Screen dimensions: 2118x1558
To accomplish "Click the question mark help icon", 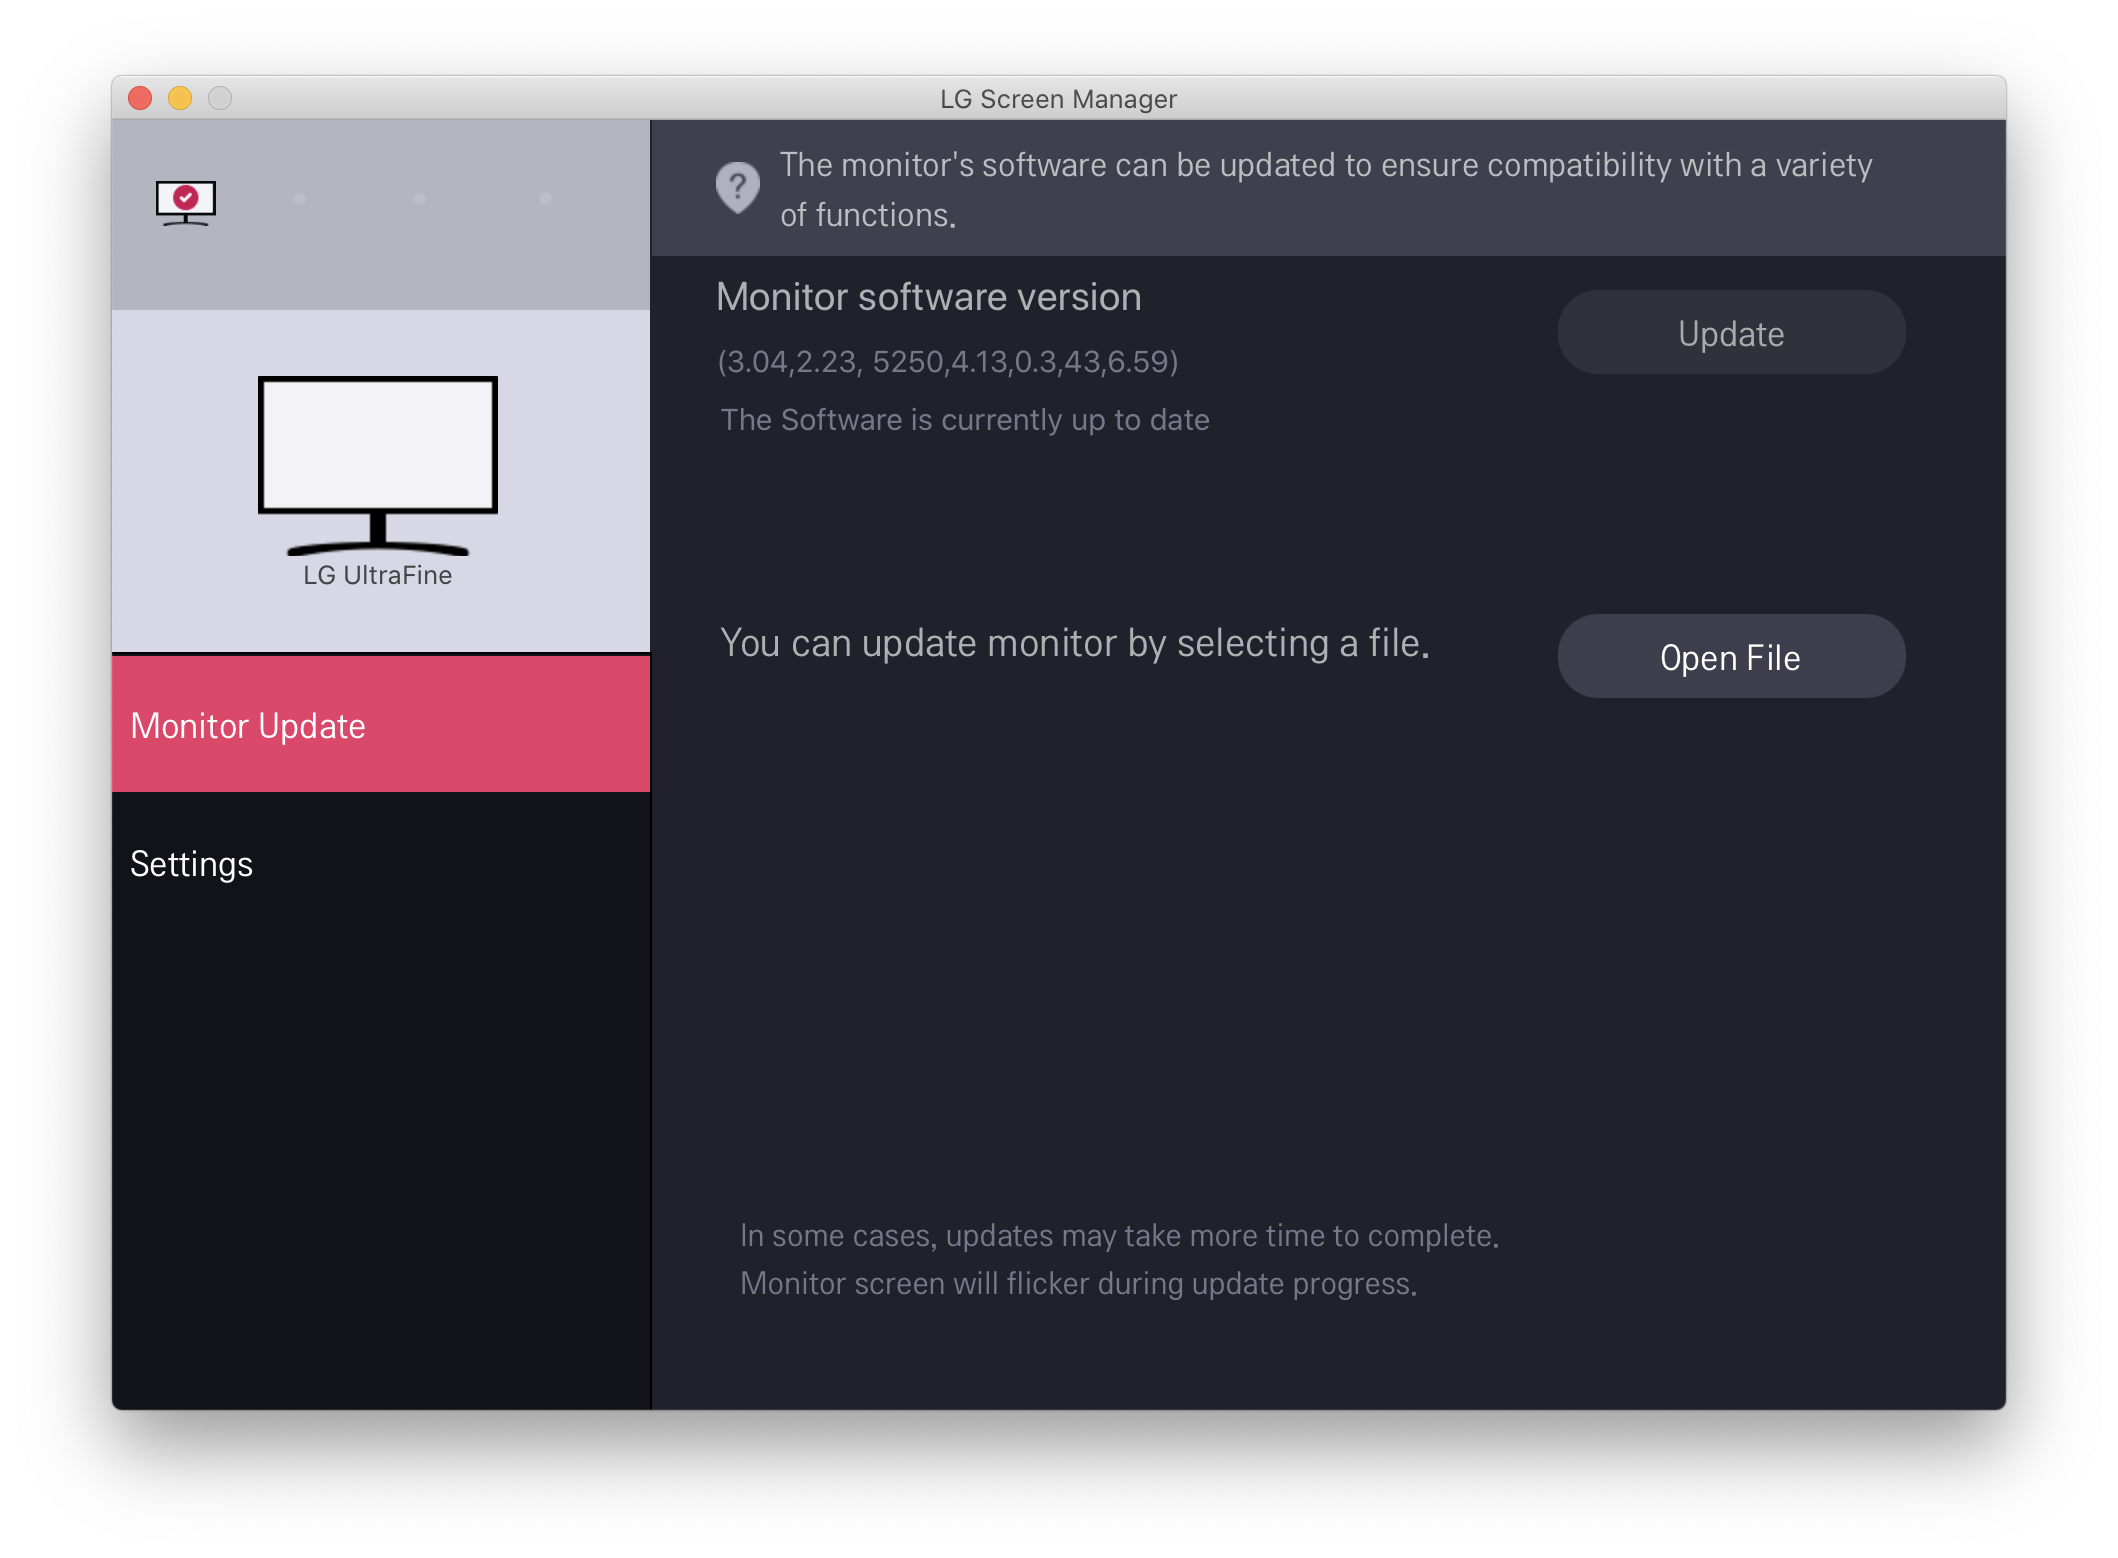I will (738, 187).
